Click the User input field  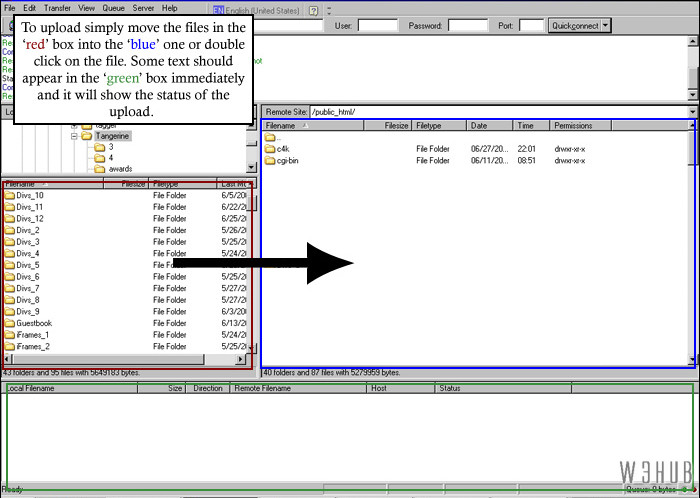378,26
